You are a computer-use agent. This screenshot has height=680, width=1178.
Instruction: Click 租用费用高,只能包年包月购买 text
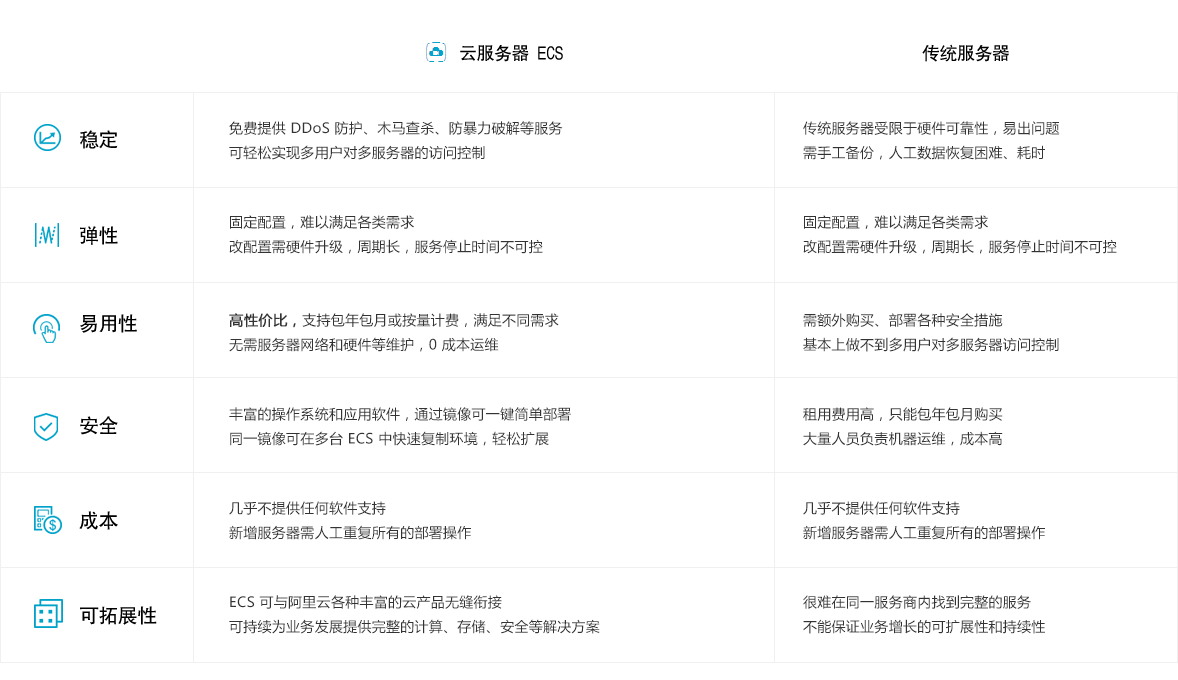(x=902, y=414)
